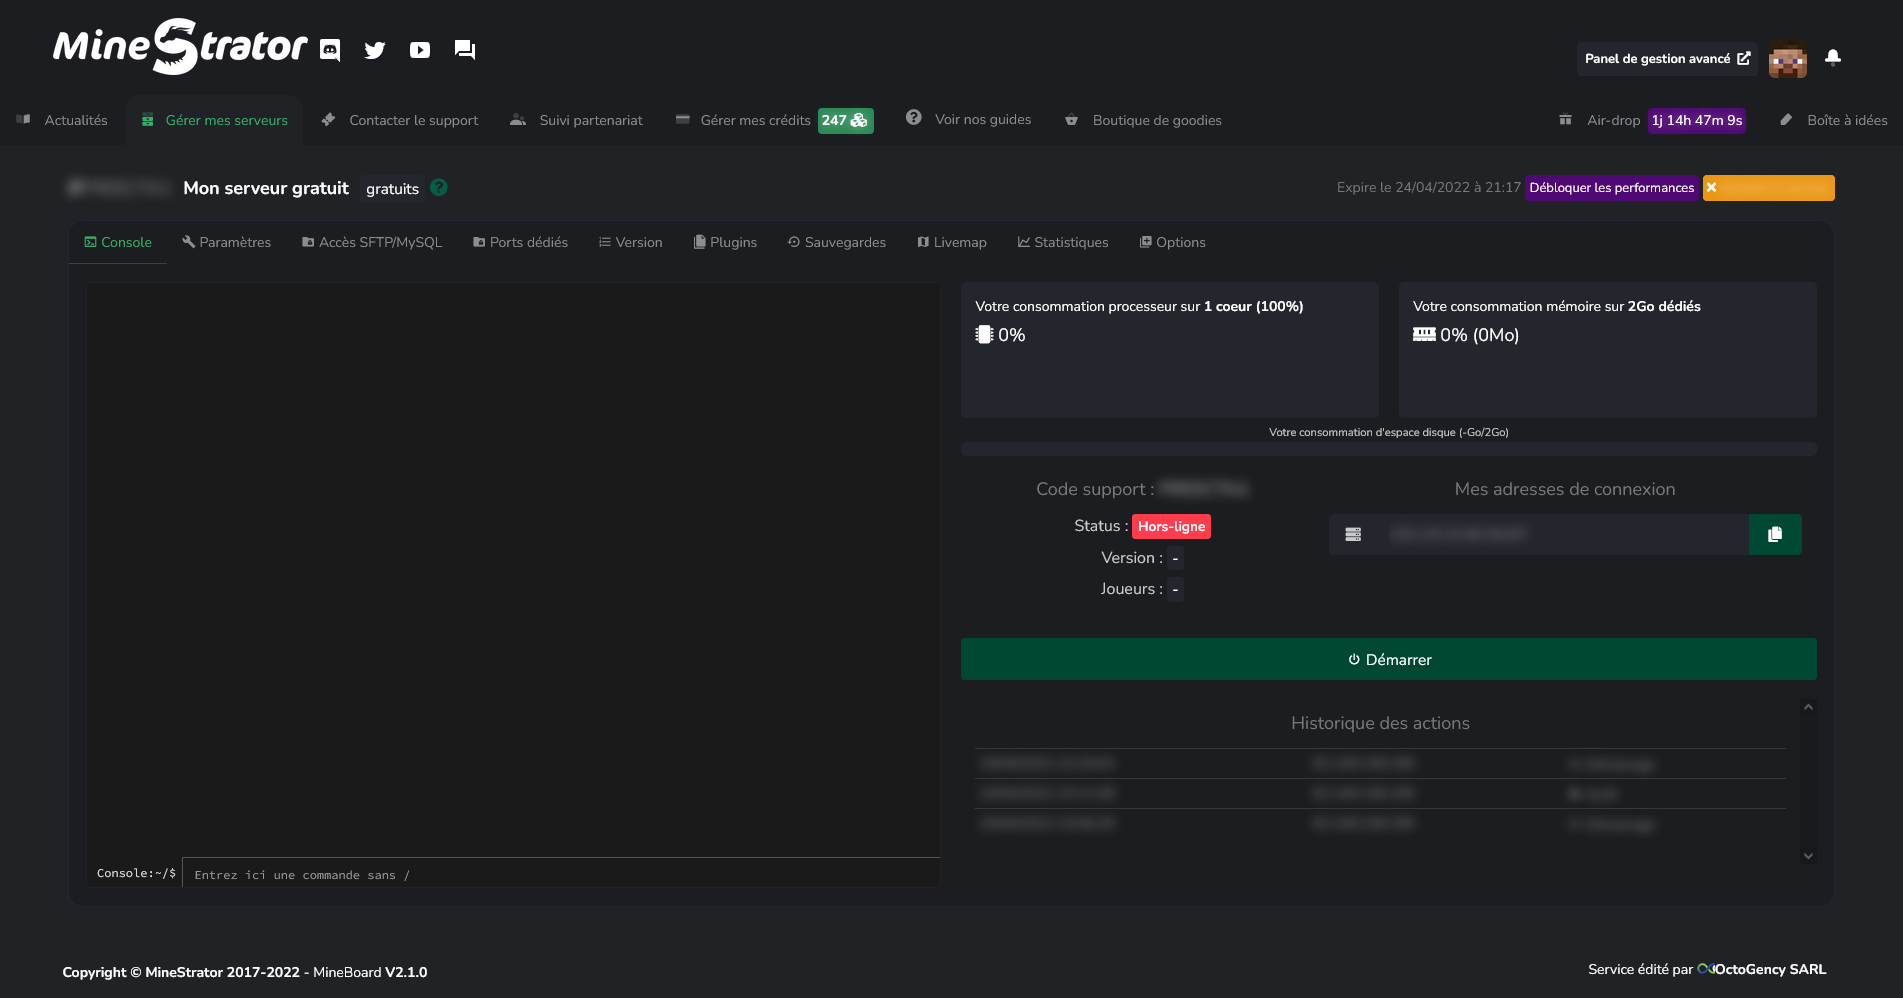Go to Actualités
Screen dimensions: 1903x998
[62, 120]
